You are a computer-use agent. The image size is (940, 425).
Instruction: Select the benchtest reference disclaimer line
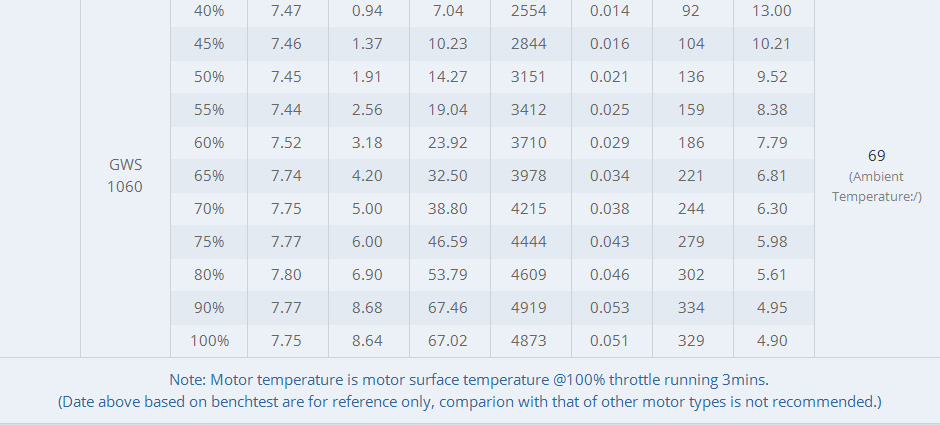click(x=469, y=401)
